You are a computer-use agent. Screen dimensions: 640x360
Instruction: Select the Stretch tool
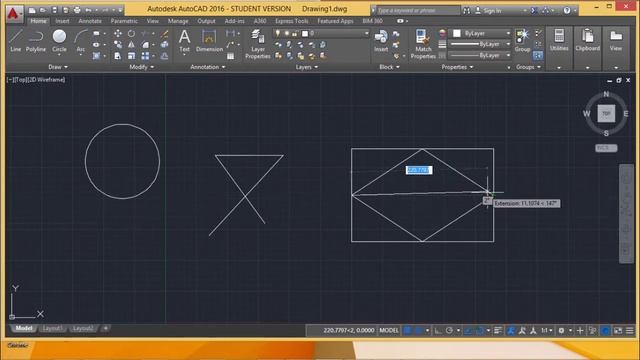pyautogui.click(x=118, y=56)
